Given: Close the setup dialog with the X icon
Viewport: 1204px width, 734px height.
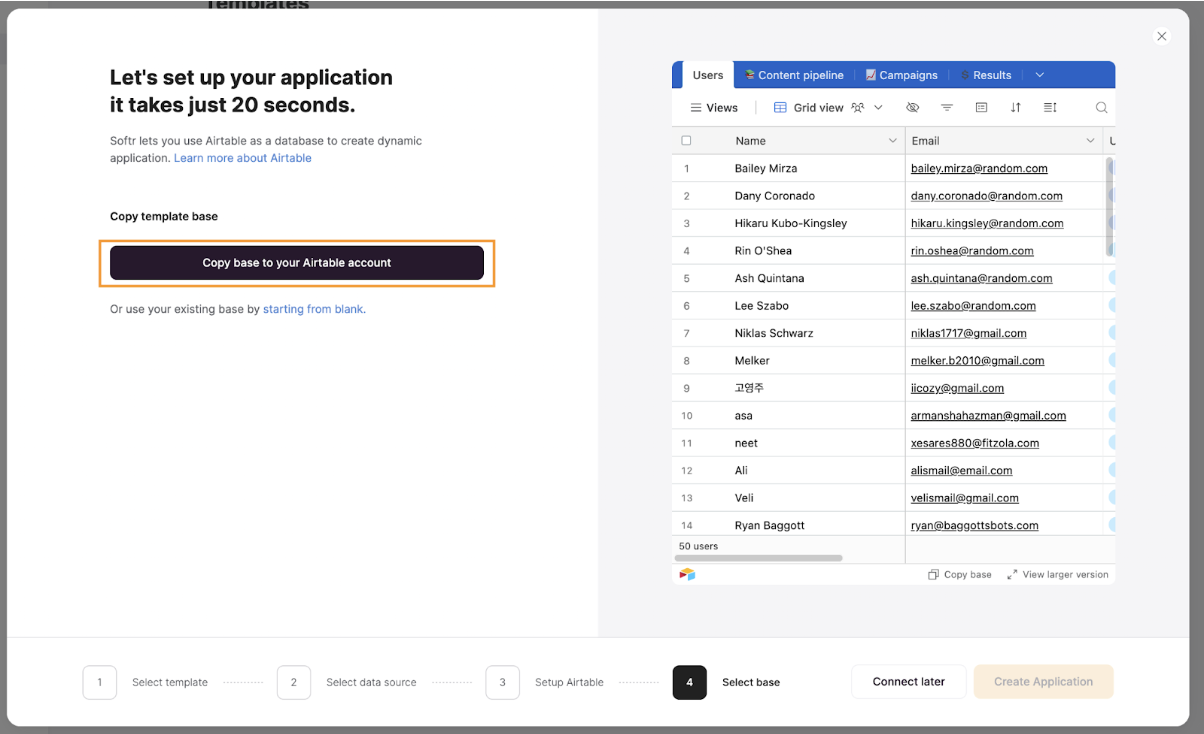Looking at the screenshot, I should (1161, 36).
